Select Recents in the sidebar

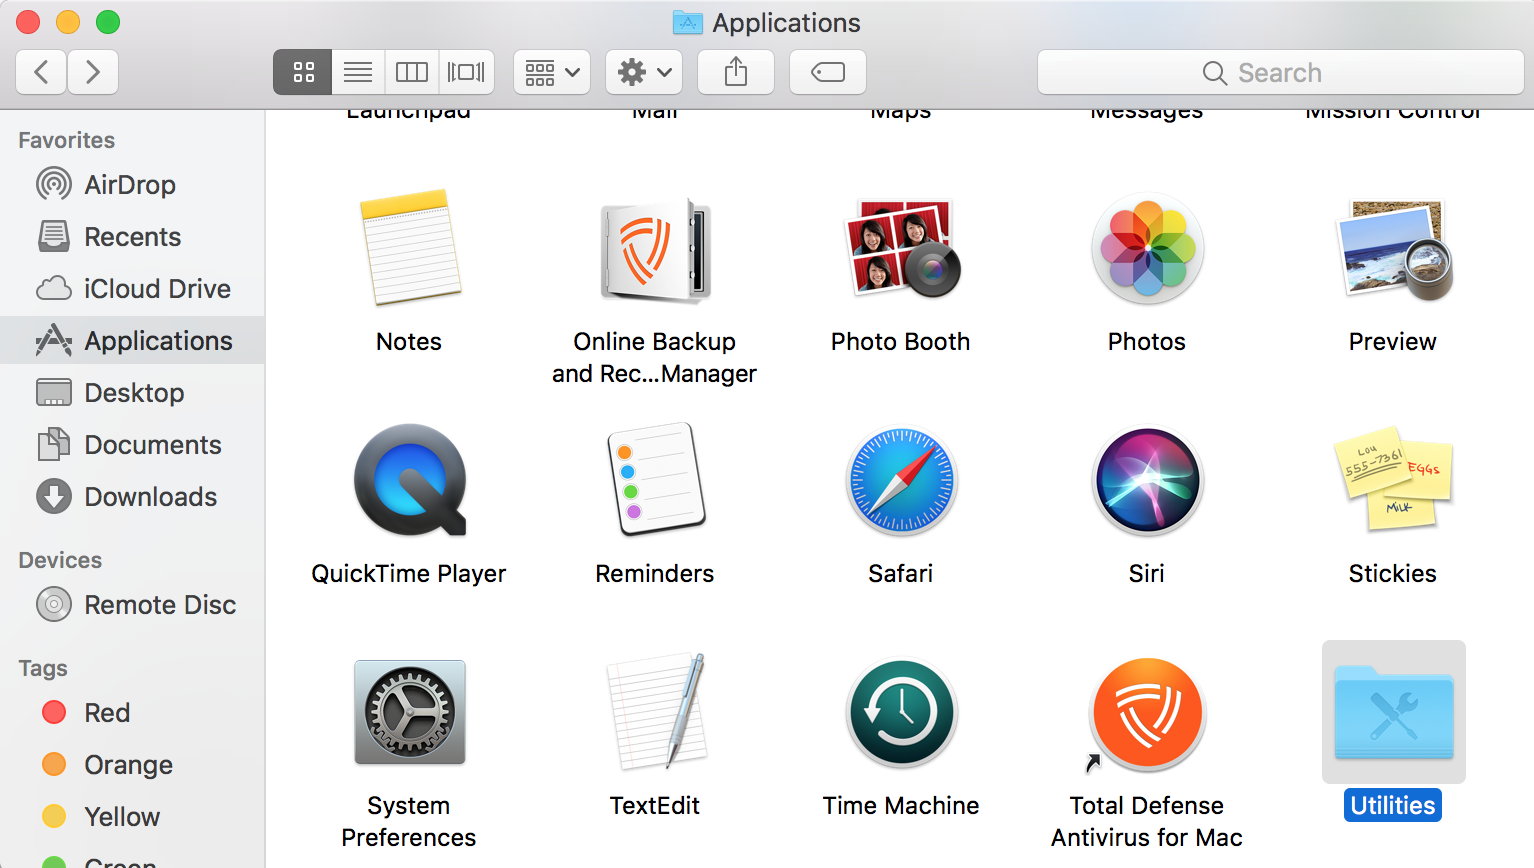[132, 237]
